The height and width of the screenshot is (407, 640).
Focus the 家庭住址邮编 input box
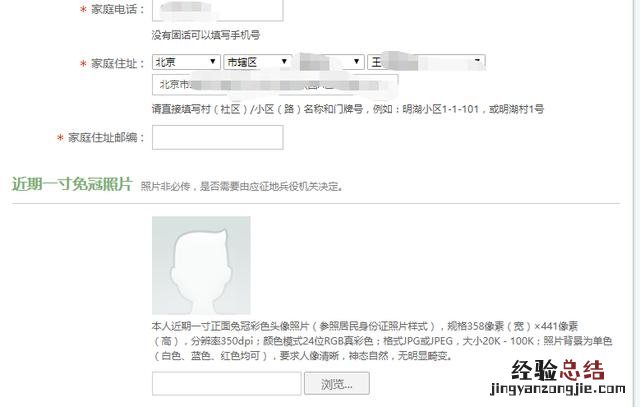coord(218,137)
